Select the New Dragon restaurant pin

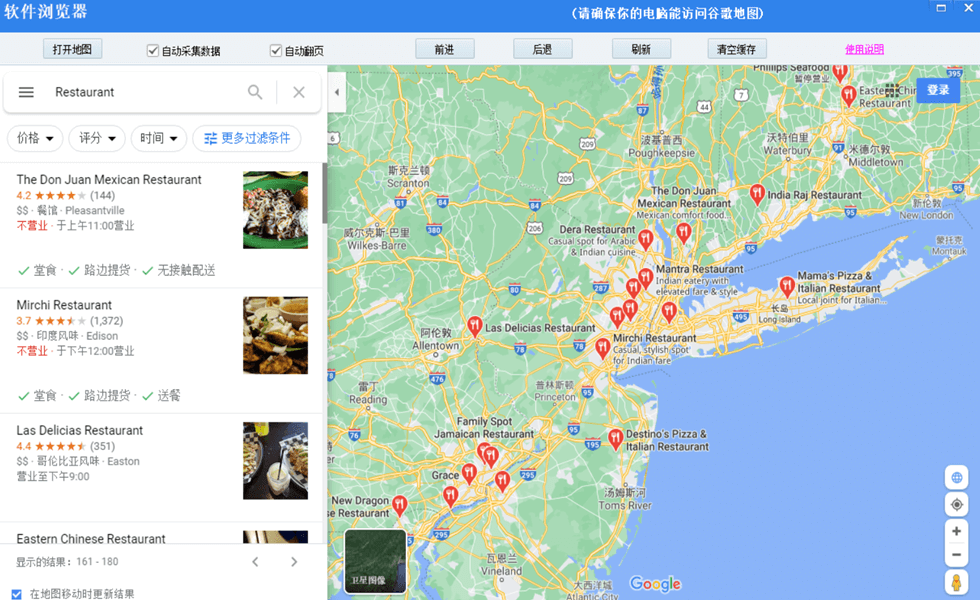point(400,506)
